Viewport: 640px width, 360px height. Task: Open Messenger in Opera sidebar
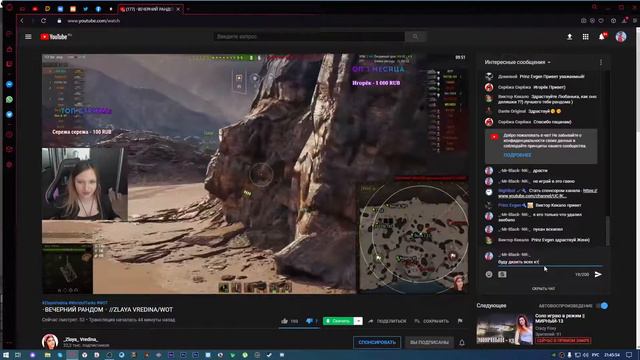point(9,84)
